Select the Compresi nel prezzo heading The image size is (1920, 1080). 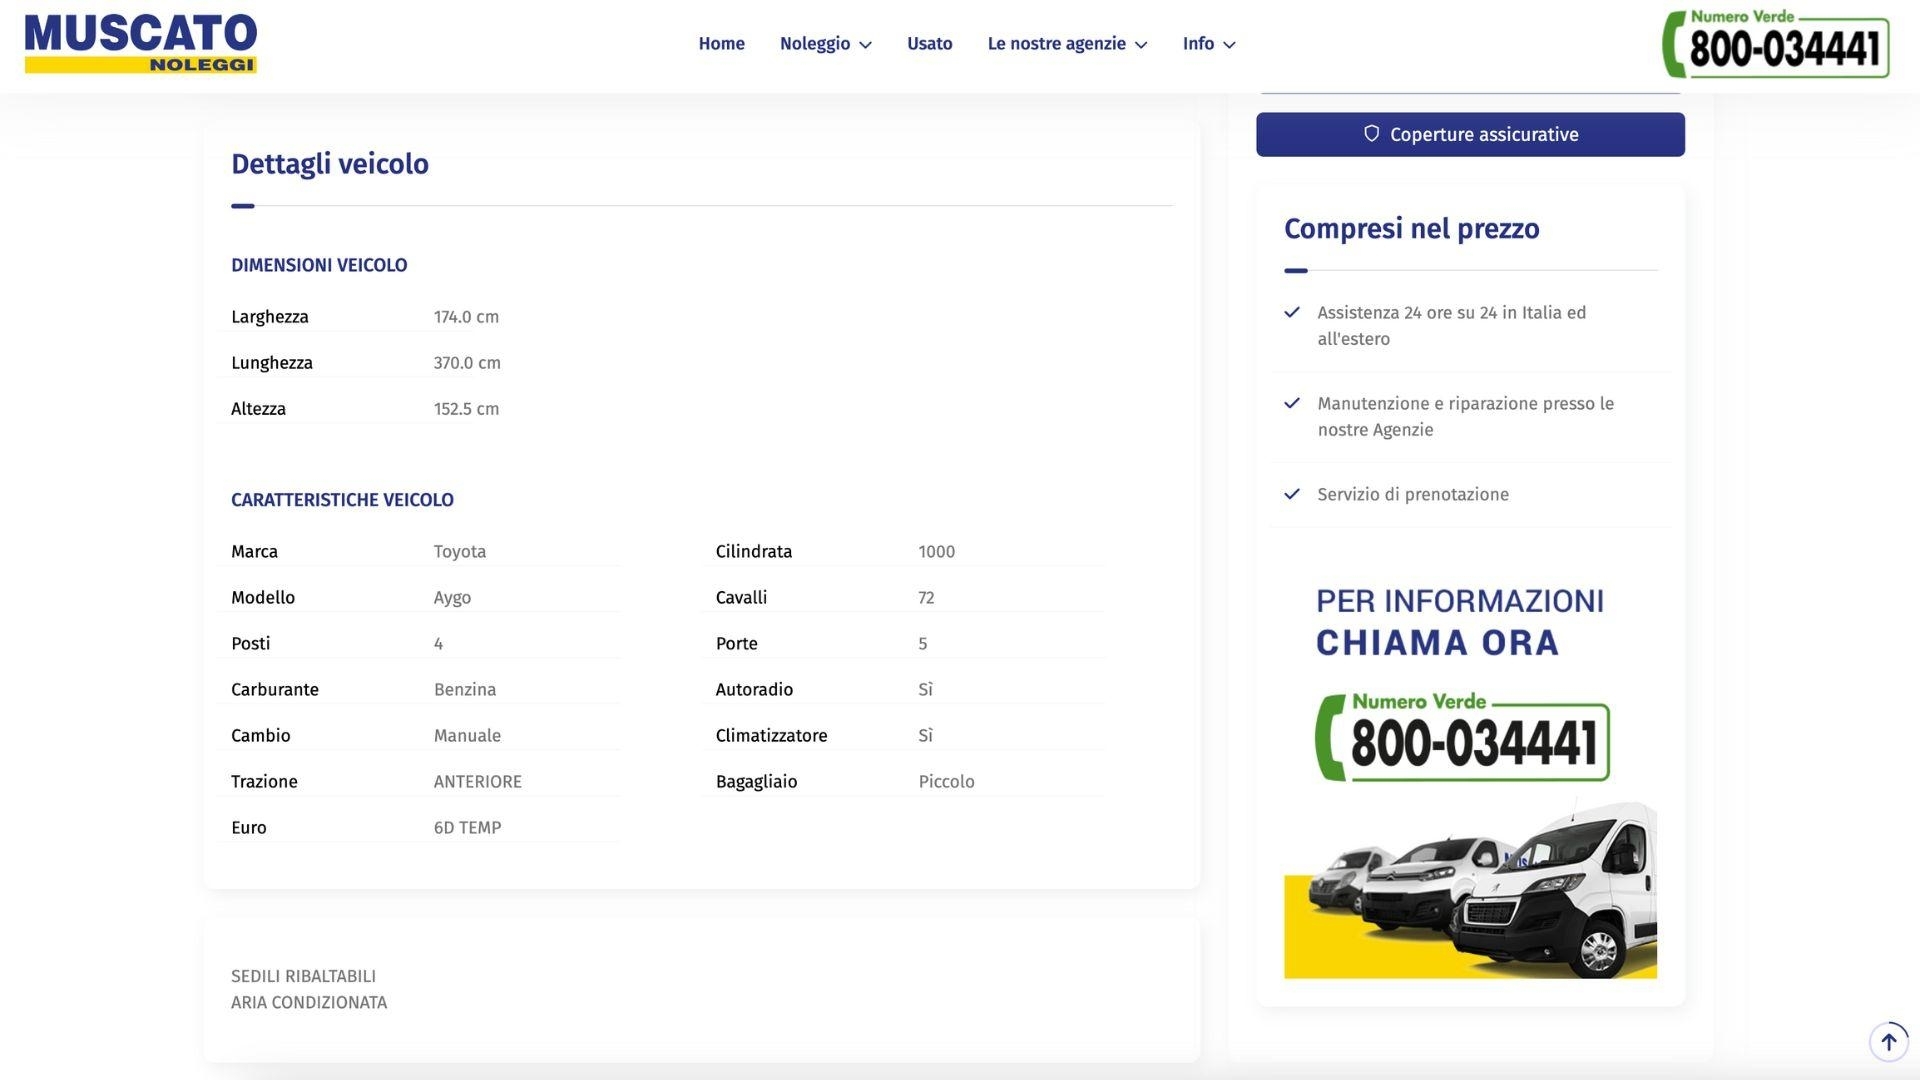1411,229
